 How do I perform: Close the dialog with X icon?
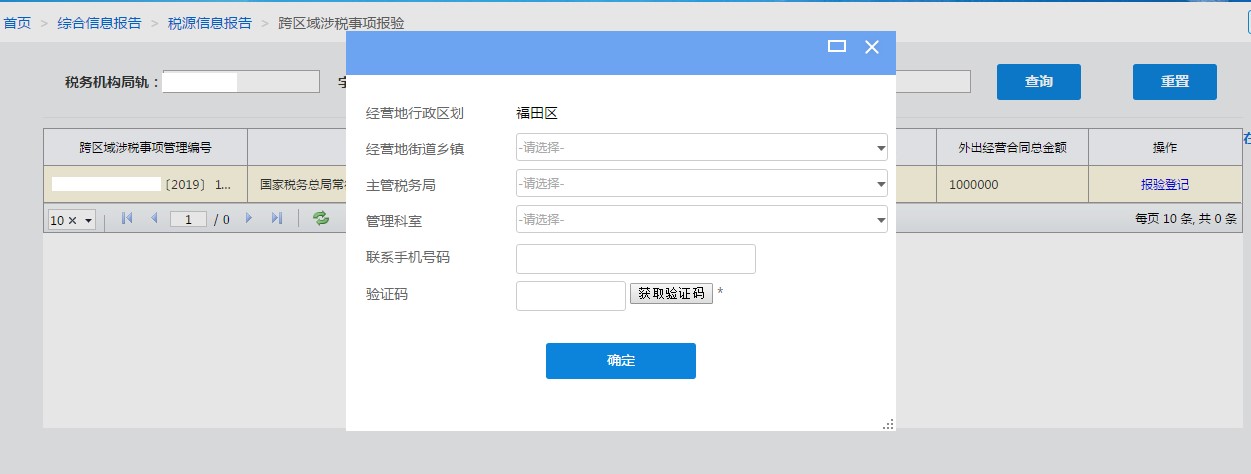point(871,46)
